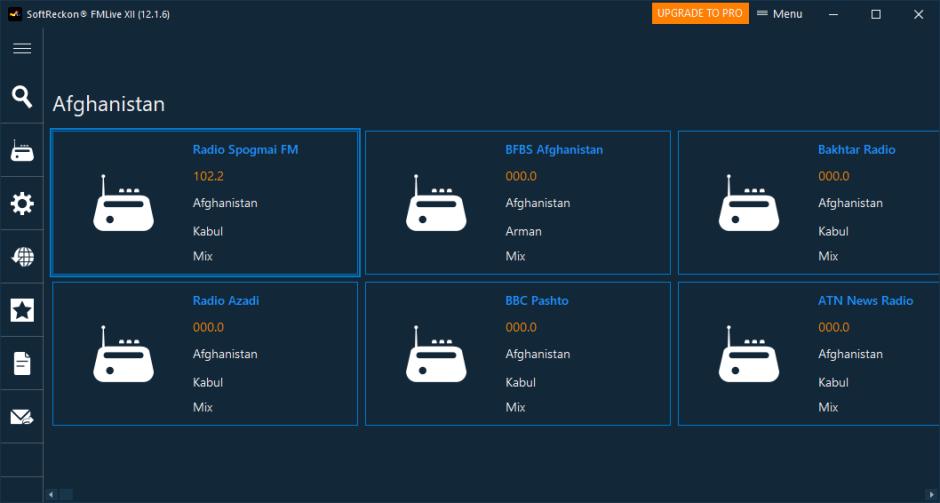
Task: Select Radio Azadi station name
Action: pos(226,301)
